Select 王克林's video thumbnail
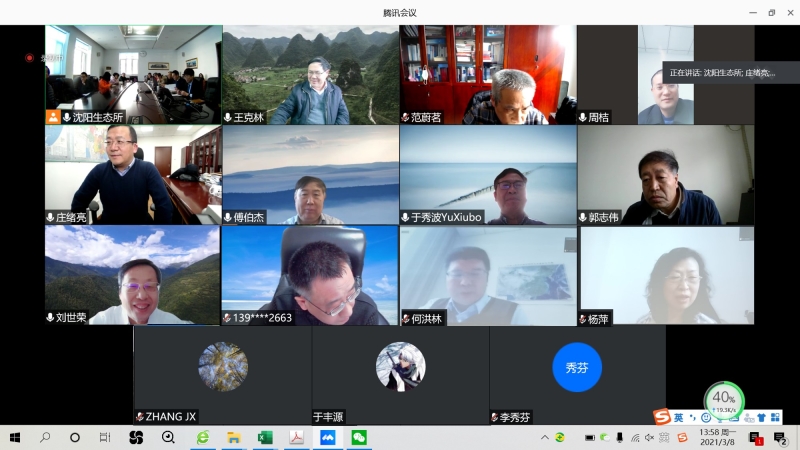Viewport: 800px width, 450px height. tap(310, 75)
